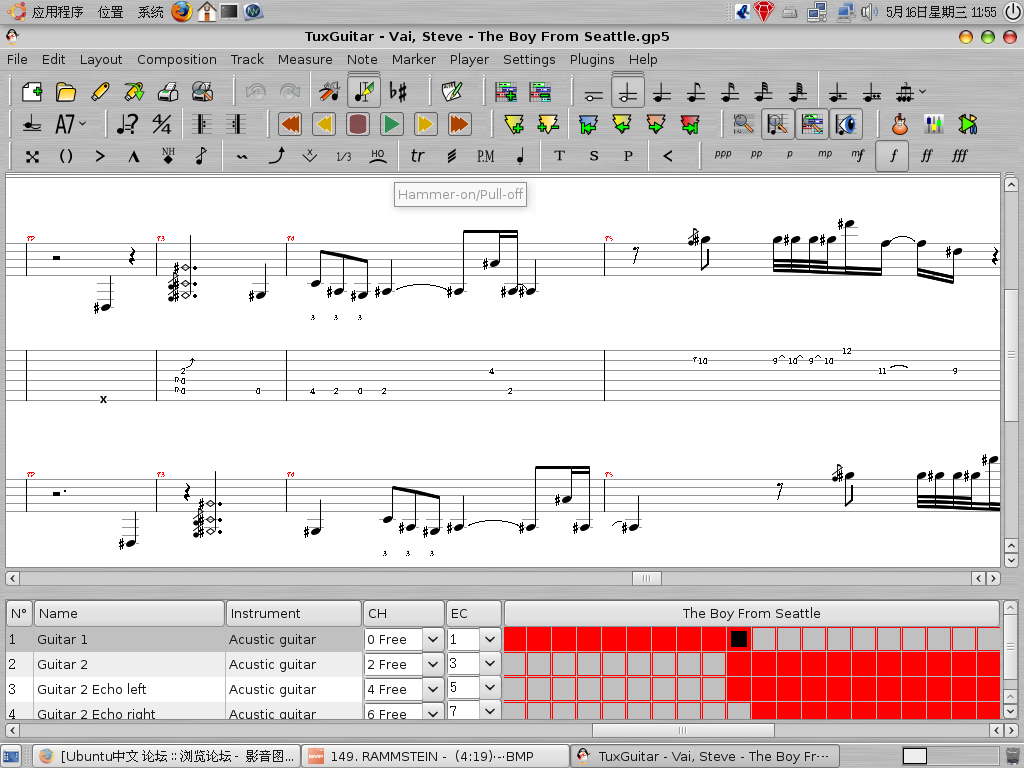Open the Track menu

247,59
